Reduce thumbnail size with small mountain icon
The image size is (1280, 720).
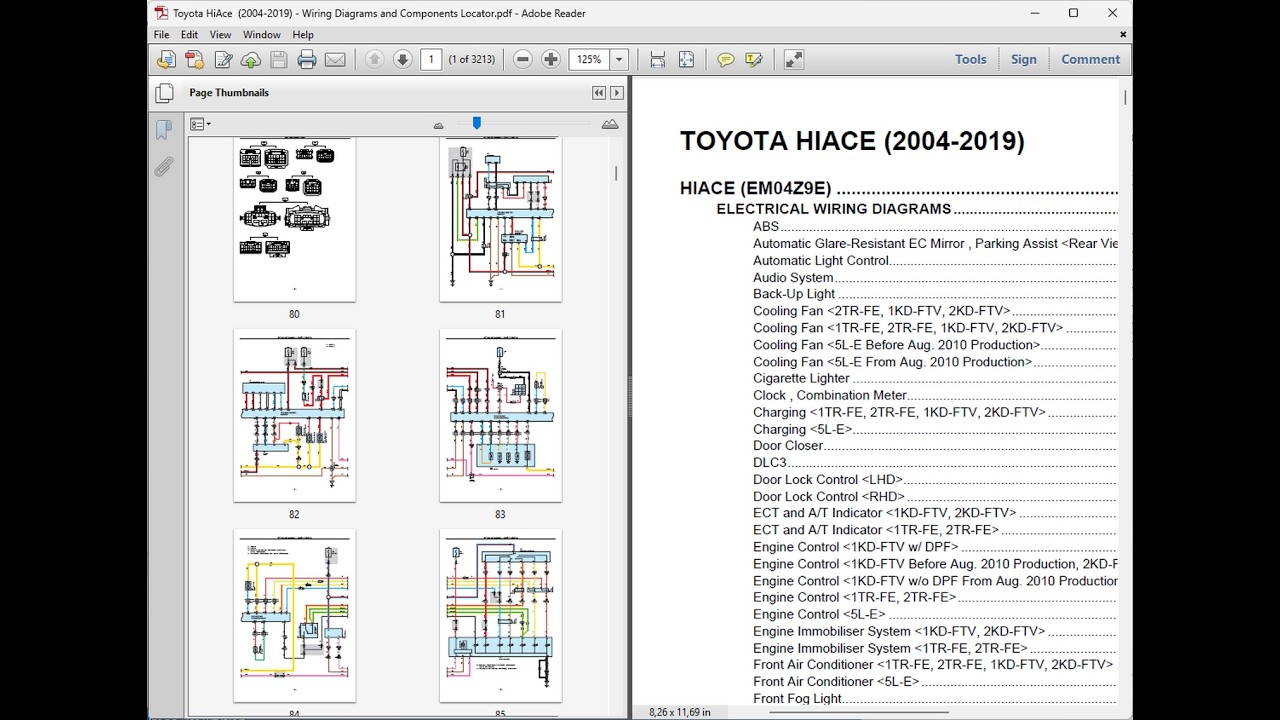(x=438, y=125)
